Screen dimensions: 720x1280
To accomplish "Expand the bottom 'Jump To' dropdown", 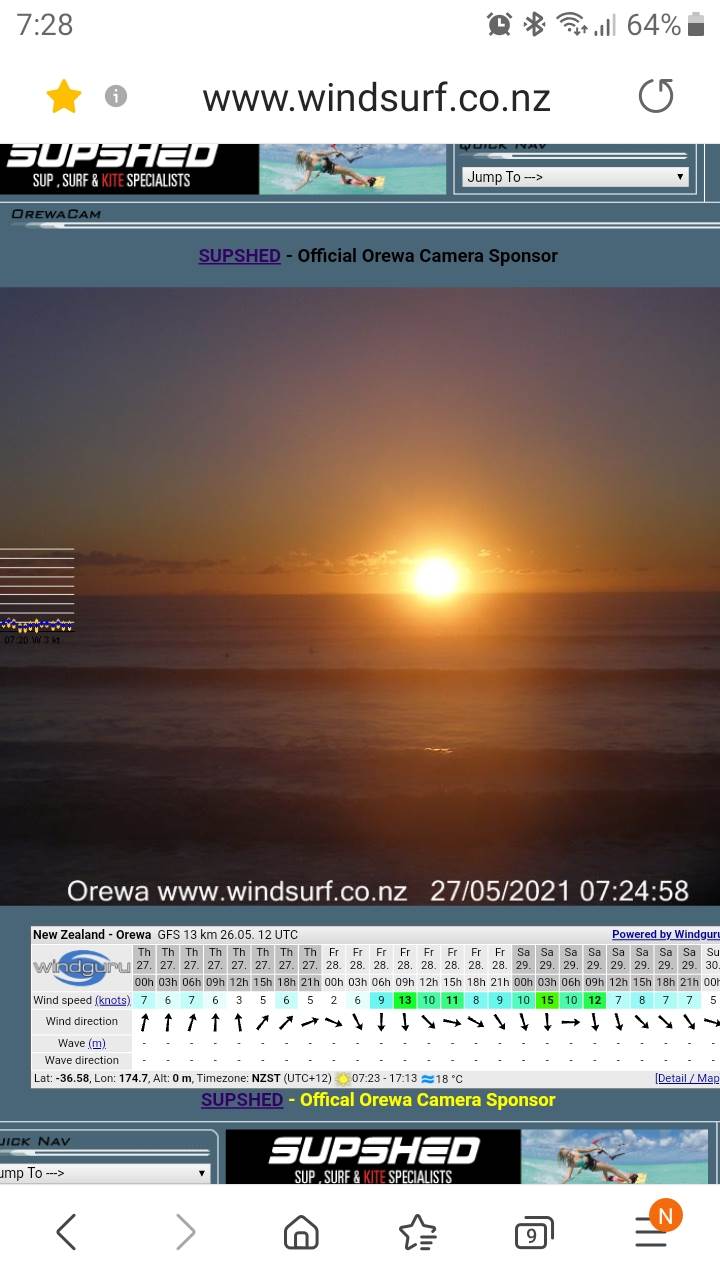I will point(105,1173).
